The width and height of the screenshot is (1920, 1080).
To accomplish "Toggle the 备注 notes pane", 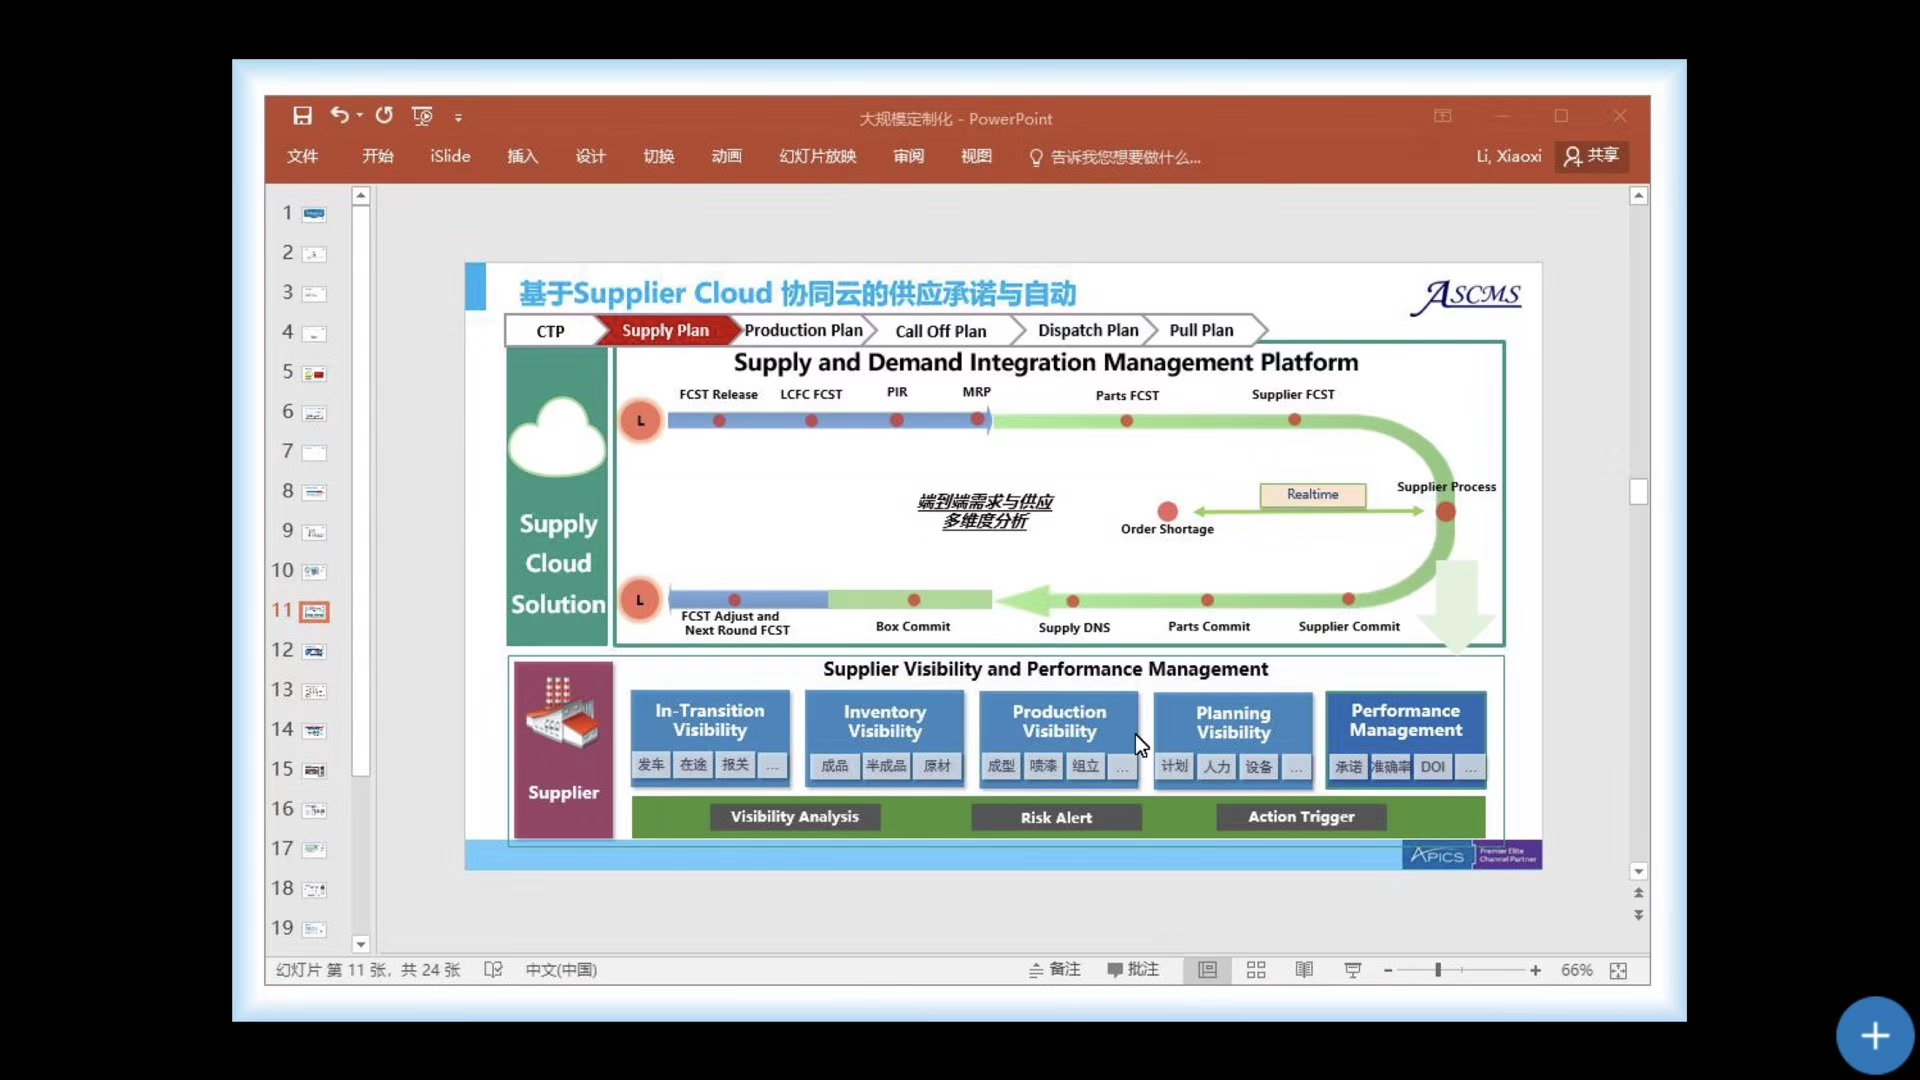I will [x=1055, y=970].
